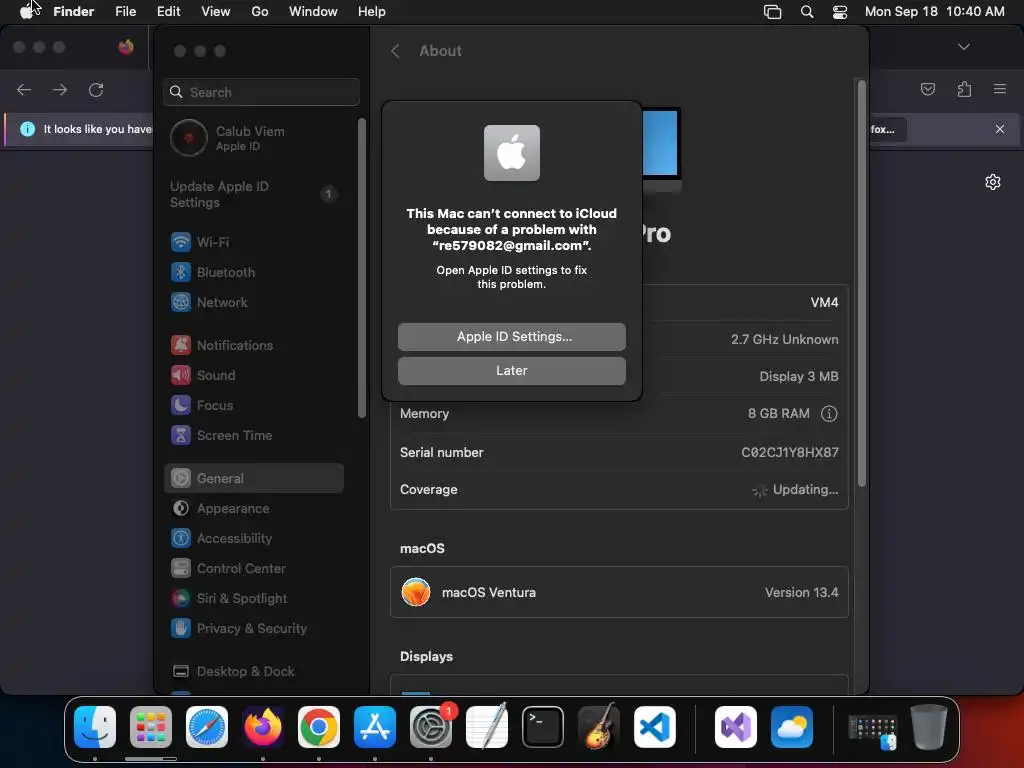Open the Trash from the Dock
Viewport: 1024px width, 768px height.
pyautogui.click(x=928, y=727)
